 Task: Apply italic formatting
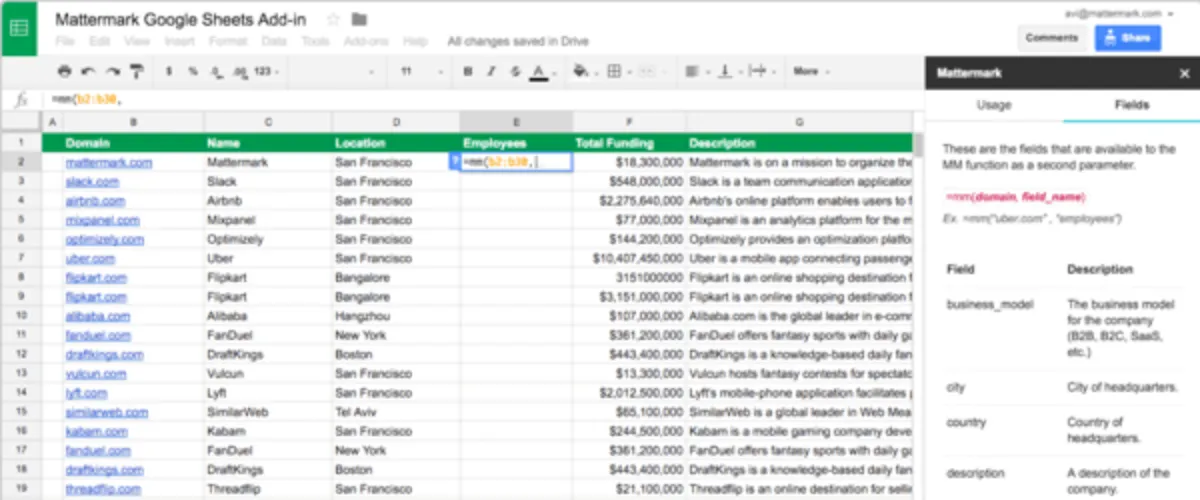[491, 71]
